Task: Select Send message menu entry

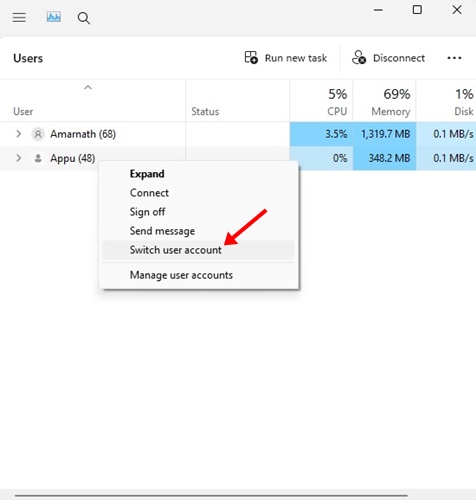Action: click(x=162, y=231)
